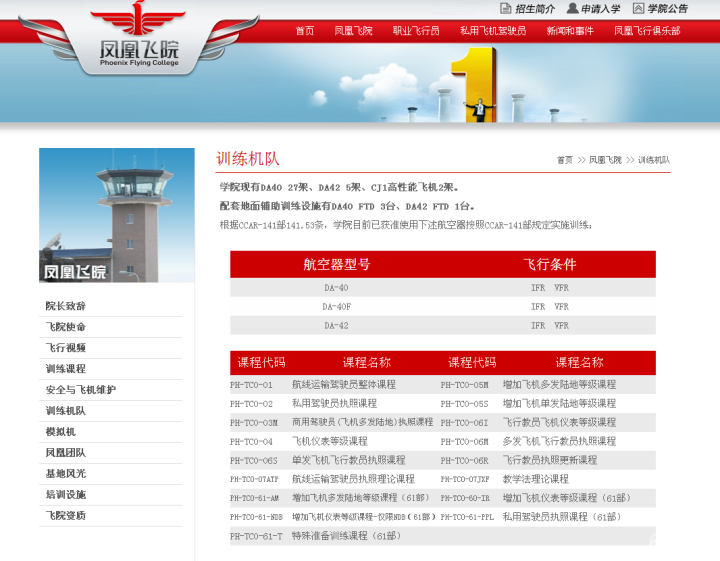Click the control tower sidebar image
720x561 pixels.
point(117,215)
